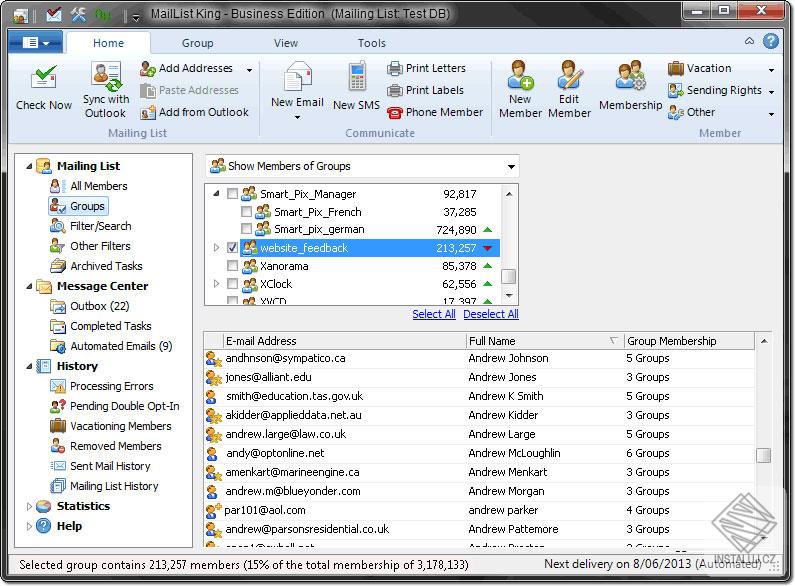The height and width of the screenshot is (586, 795).
Task: Open Vacation dropdown arrow
Action: (771, 70)
